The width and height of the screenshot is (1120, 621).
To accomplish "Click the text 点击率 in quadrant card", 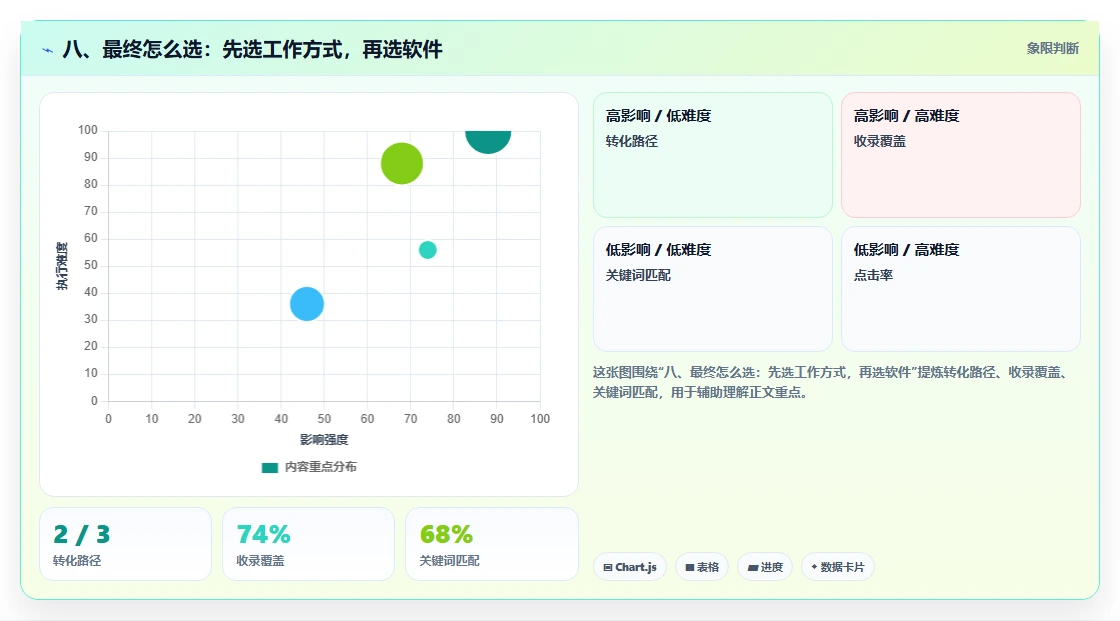I will [x=873, y=275].
